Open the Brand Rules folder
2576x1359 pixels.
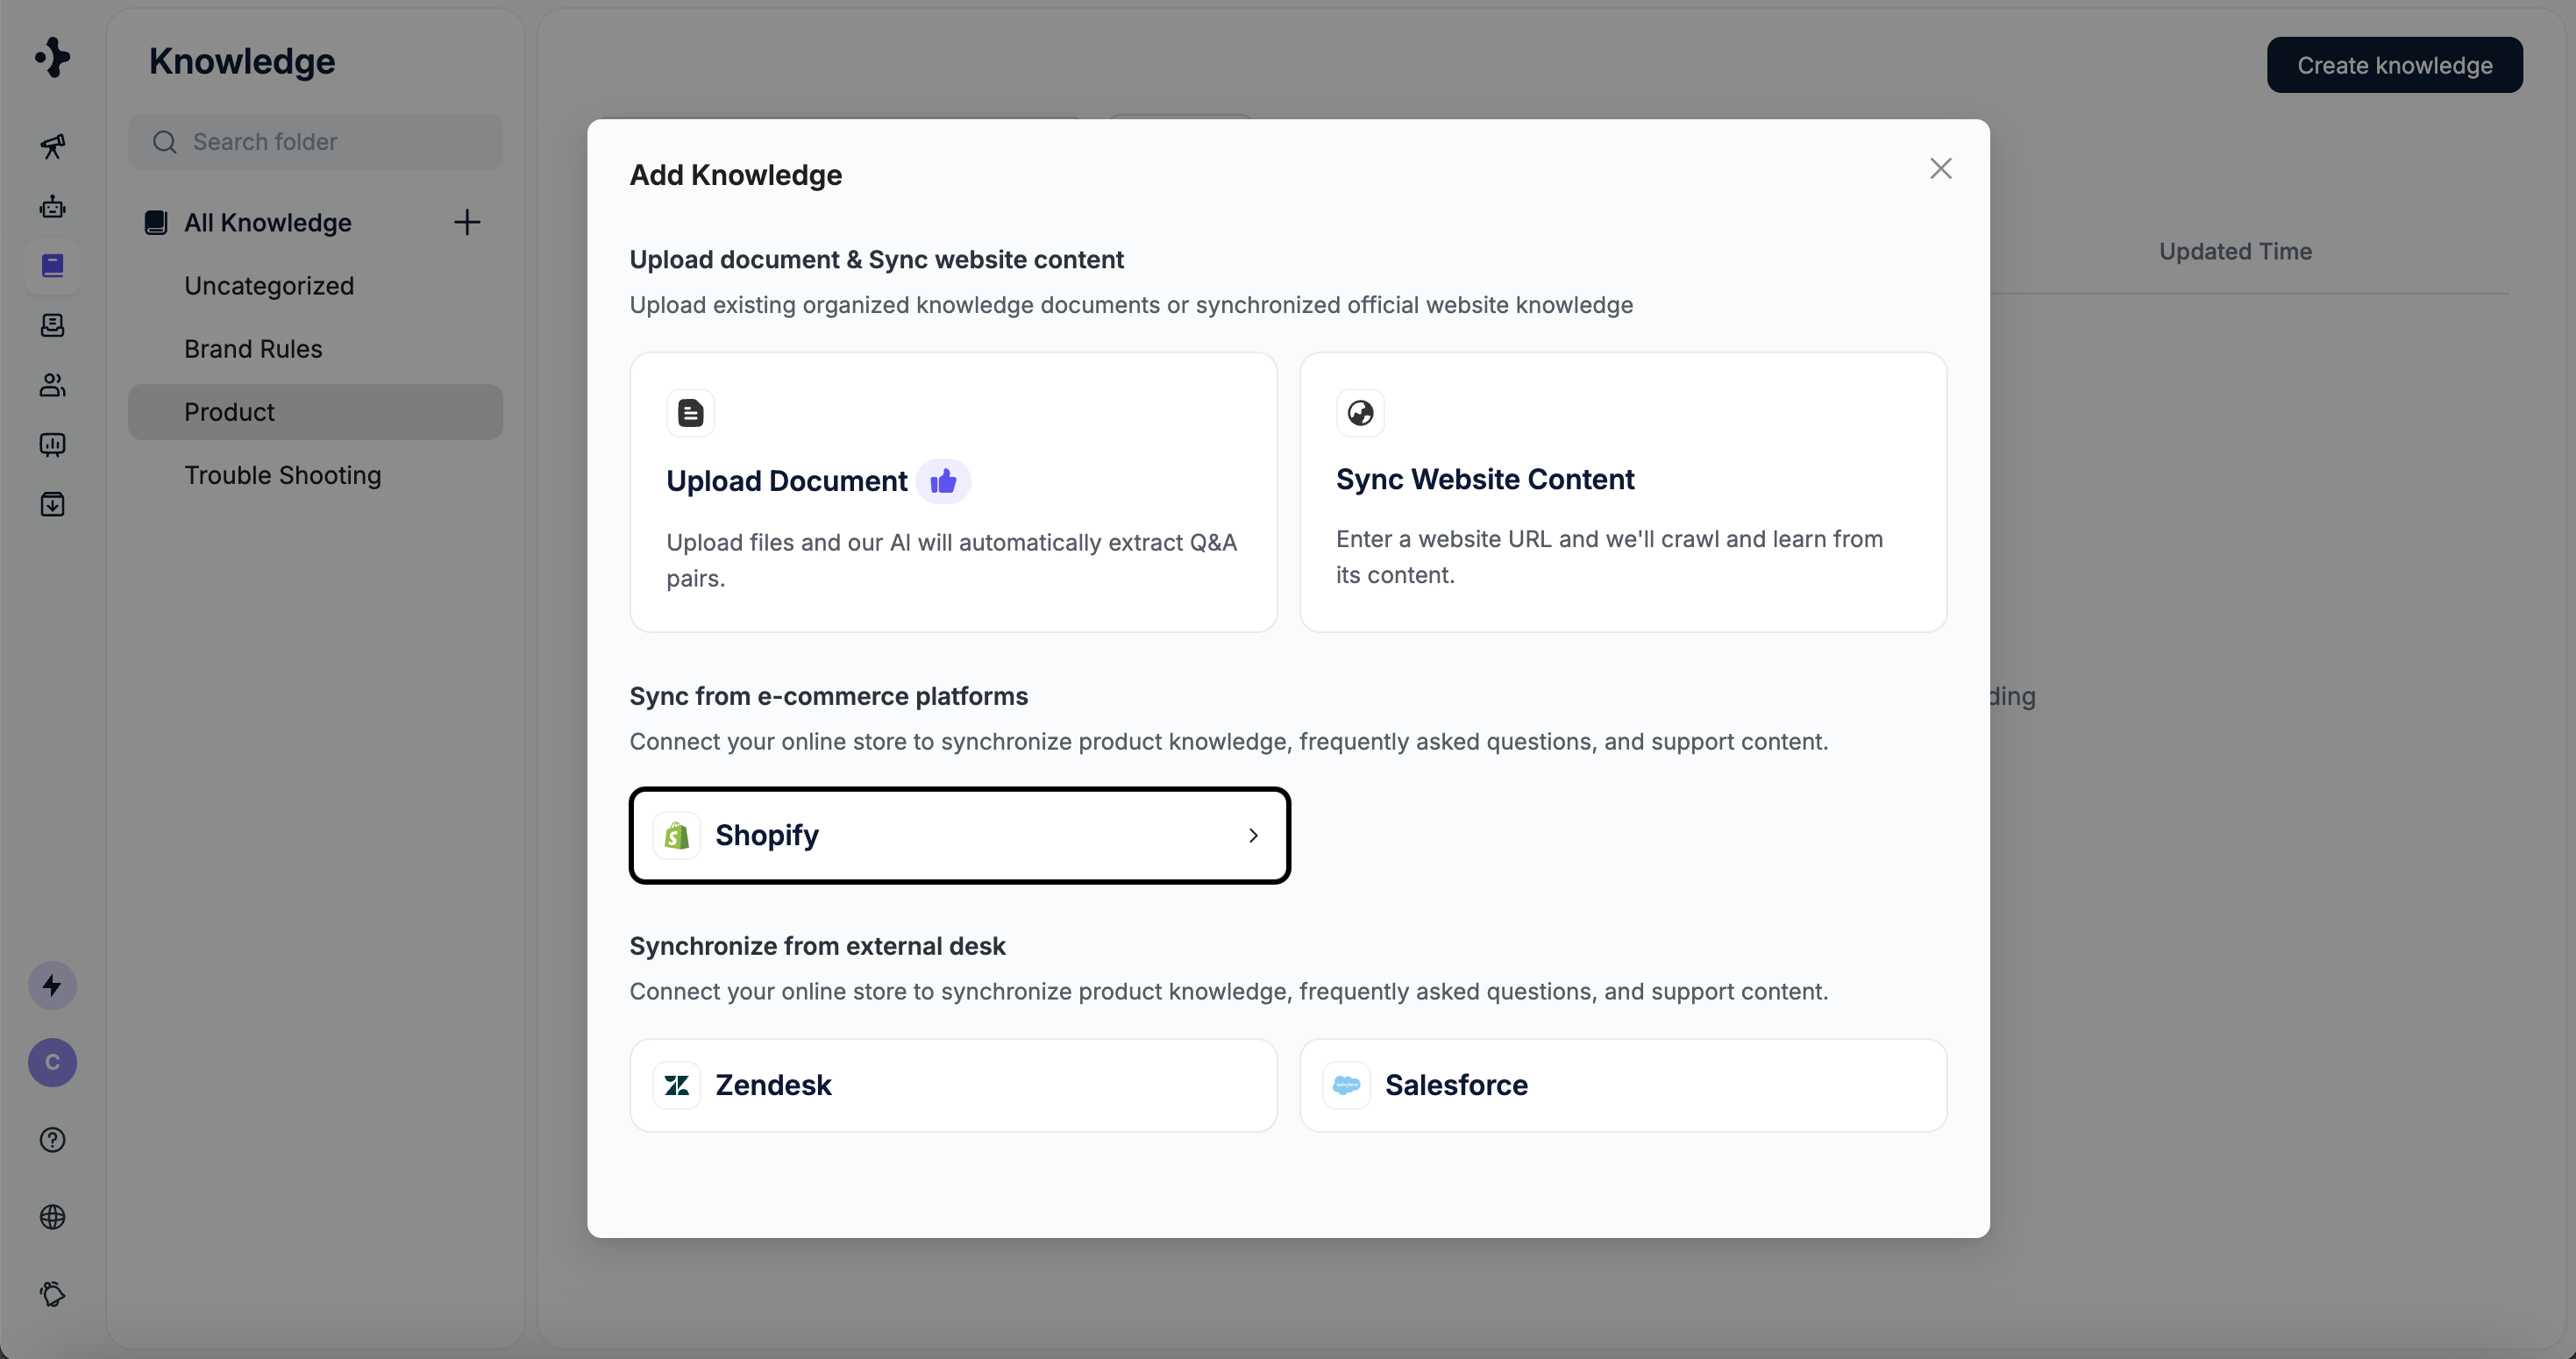coord(253,349)
